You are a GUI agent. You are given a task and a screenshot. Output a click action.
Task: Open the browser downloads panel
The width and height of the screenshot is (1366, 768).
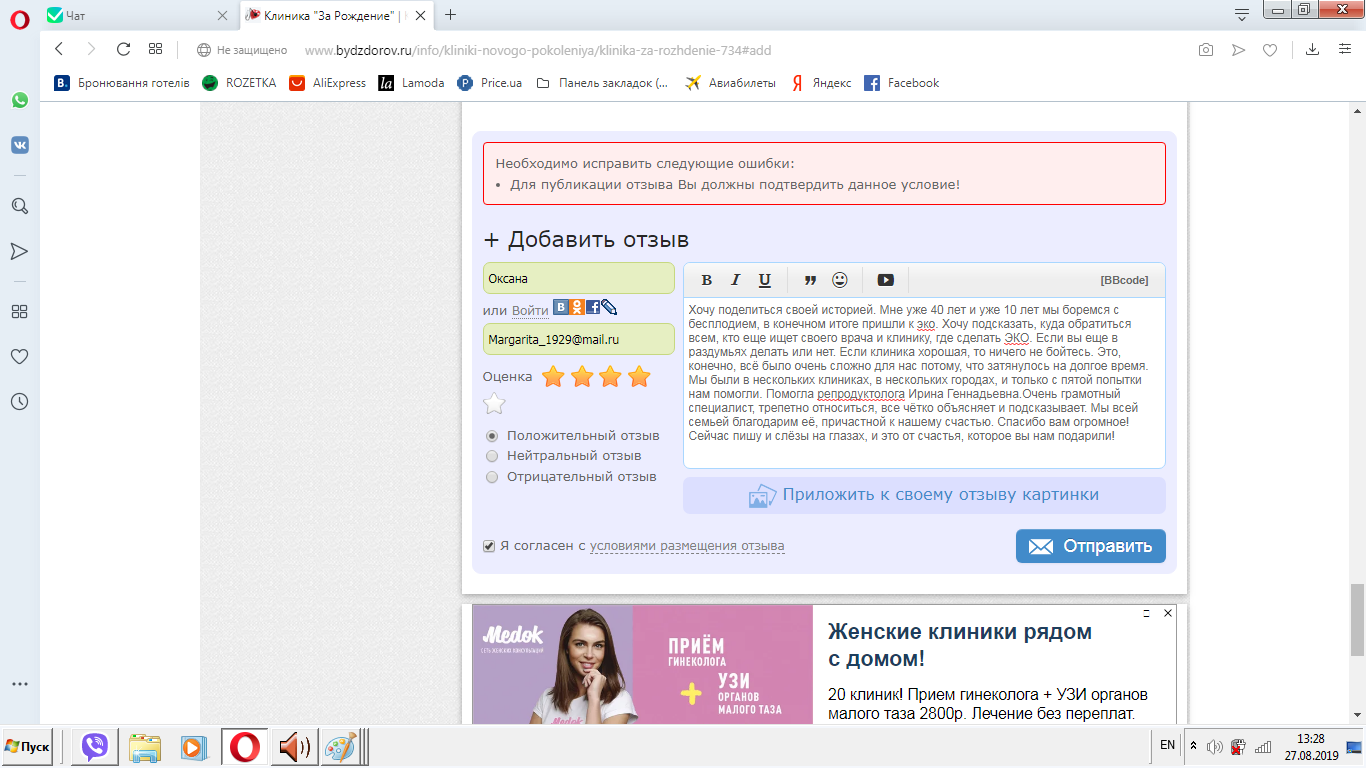[x=1313, y=50]
